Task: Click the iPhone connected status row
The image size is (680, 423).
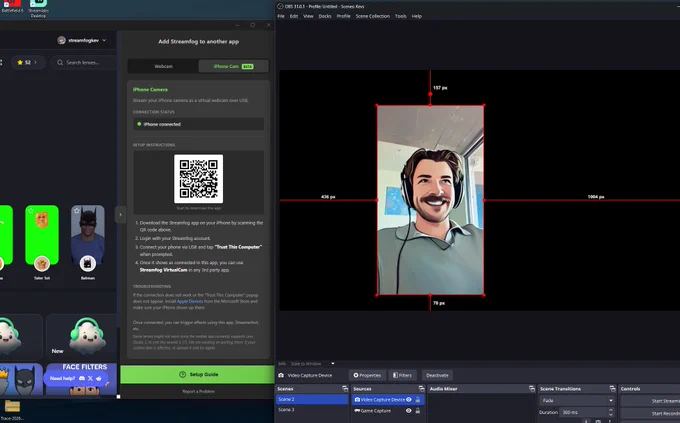Action: pos(198,124)
